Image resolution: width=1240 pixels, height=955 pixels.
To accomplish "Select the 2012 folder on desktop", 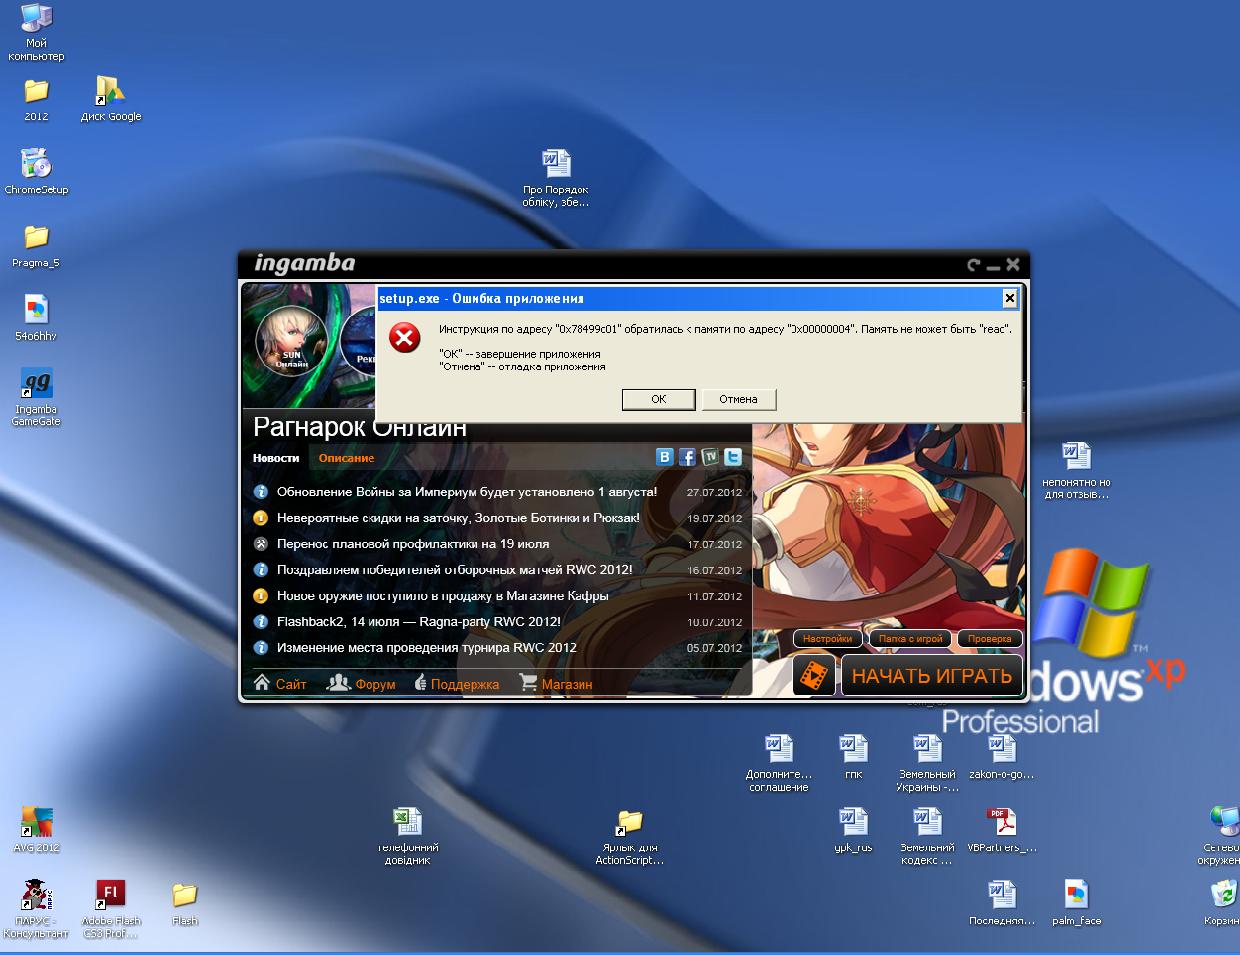I will [36, 100].
